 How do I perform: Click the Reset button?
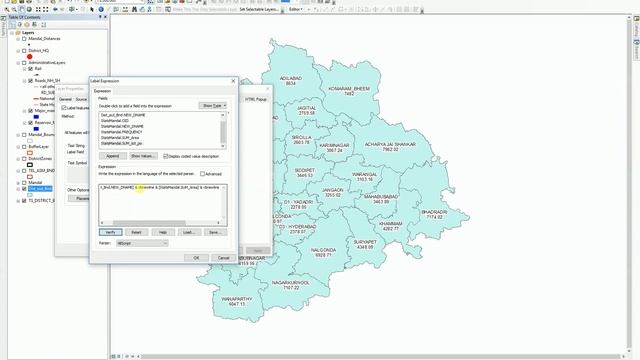point(136,232)
